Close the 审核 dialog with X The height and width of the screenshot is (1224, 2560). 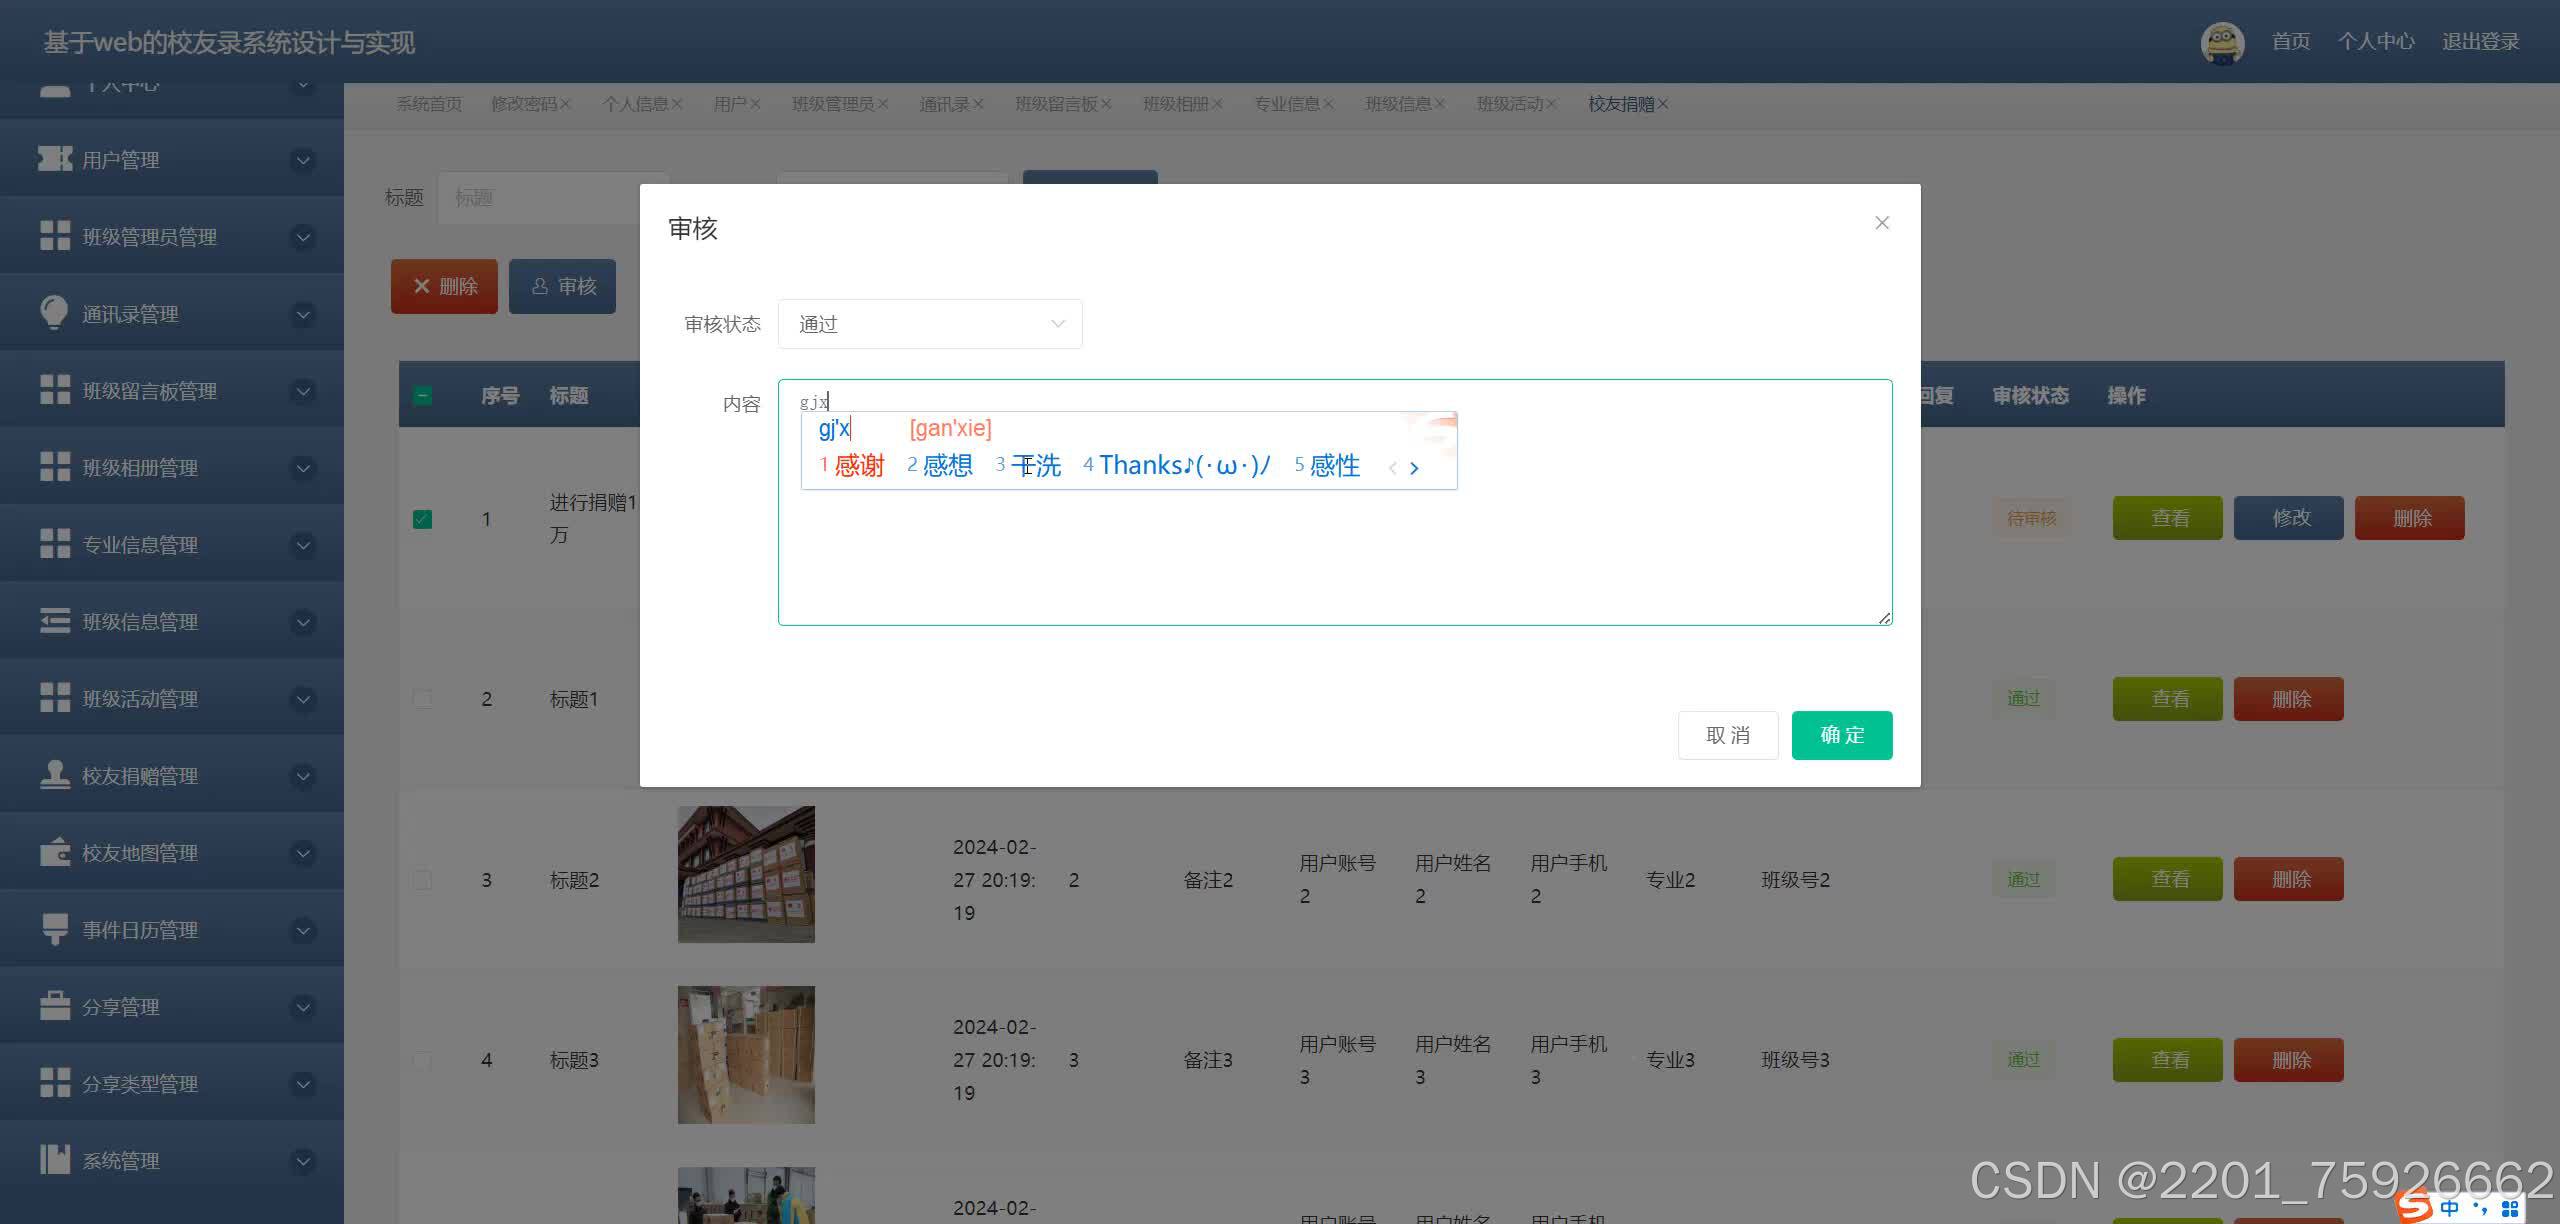1881,223
